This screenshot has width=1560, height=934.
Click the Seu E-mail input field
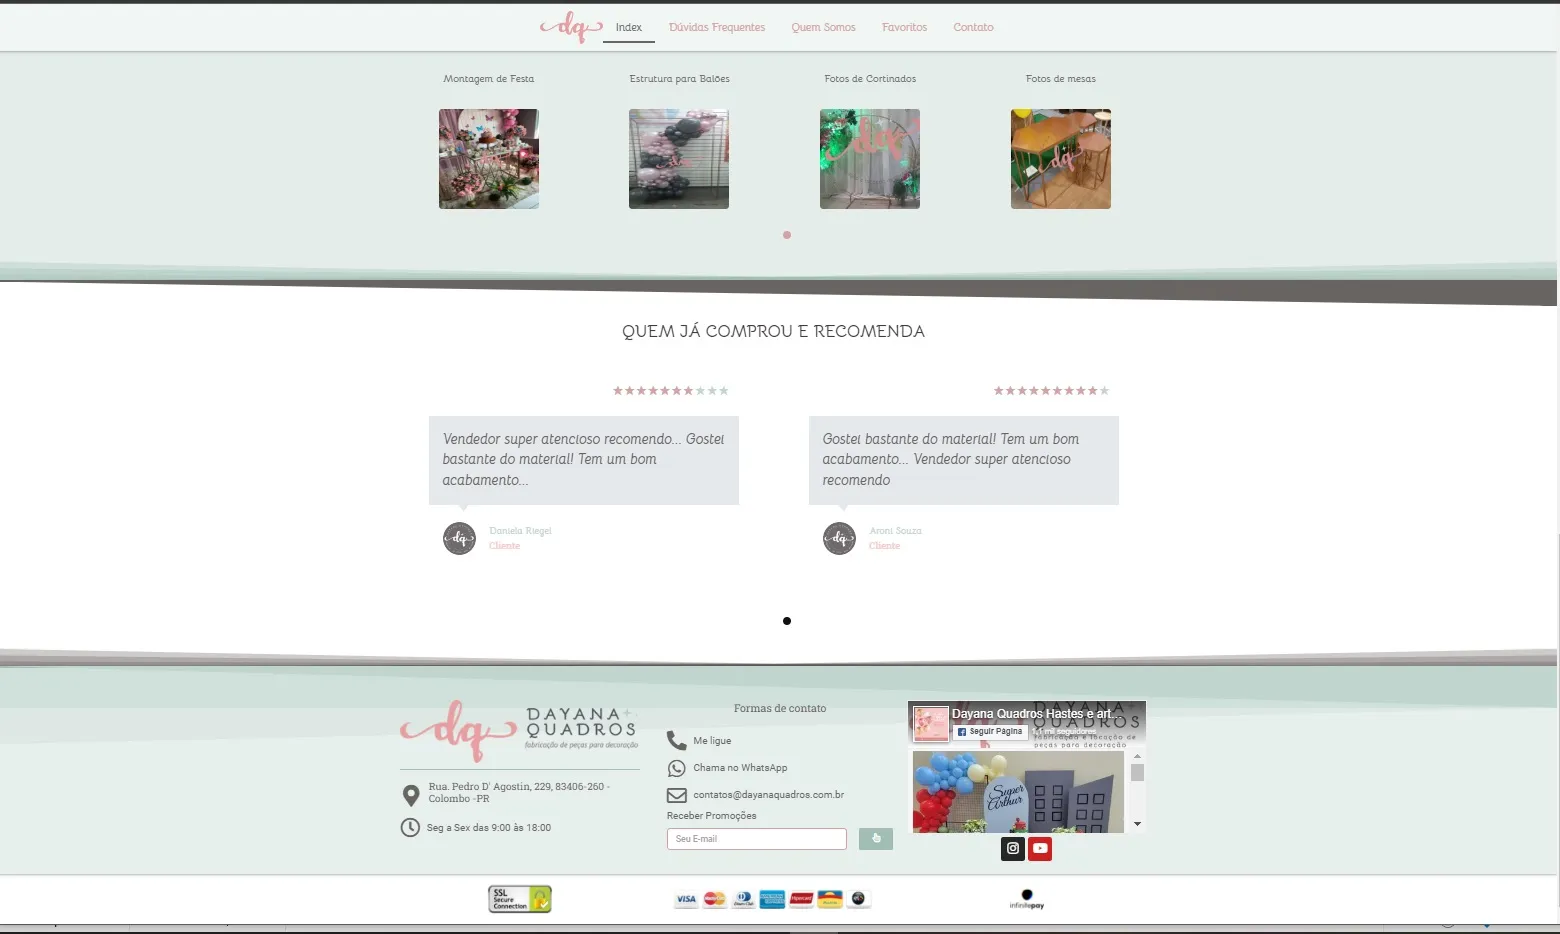756,839
